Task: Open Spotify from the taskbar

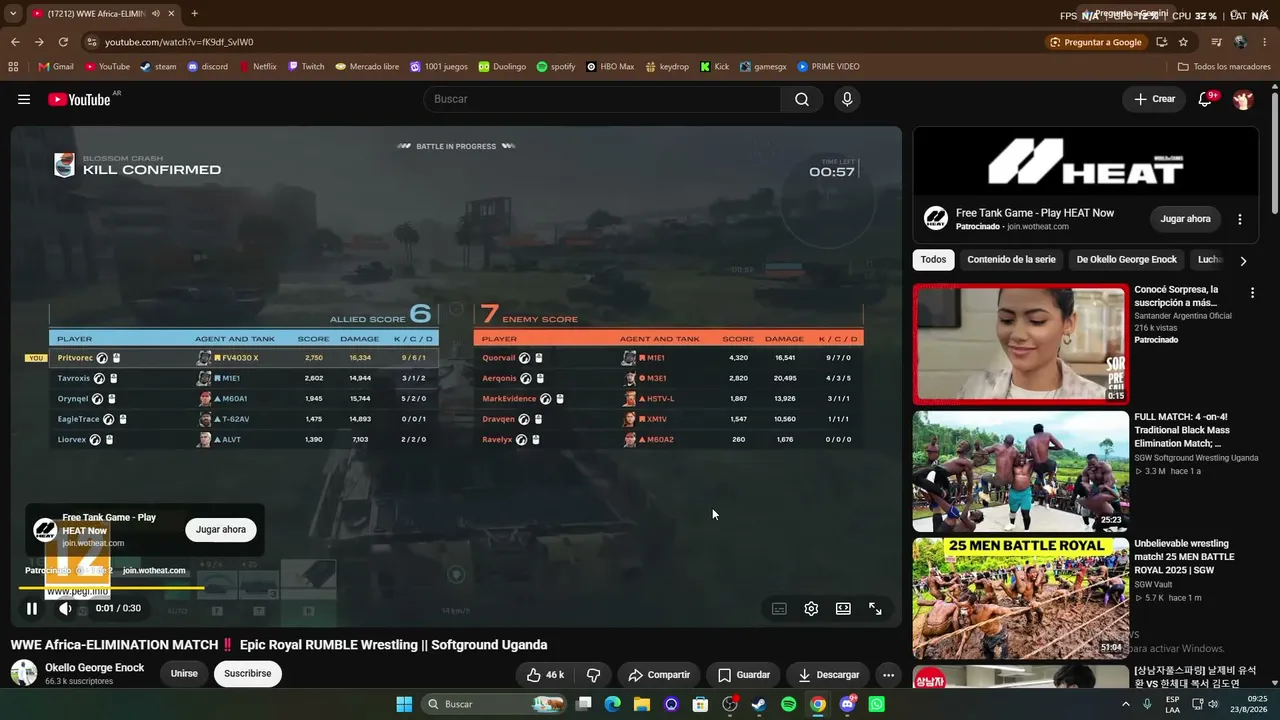Action: tap(788, 704)
